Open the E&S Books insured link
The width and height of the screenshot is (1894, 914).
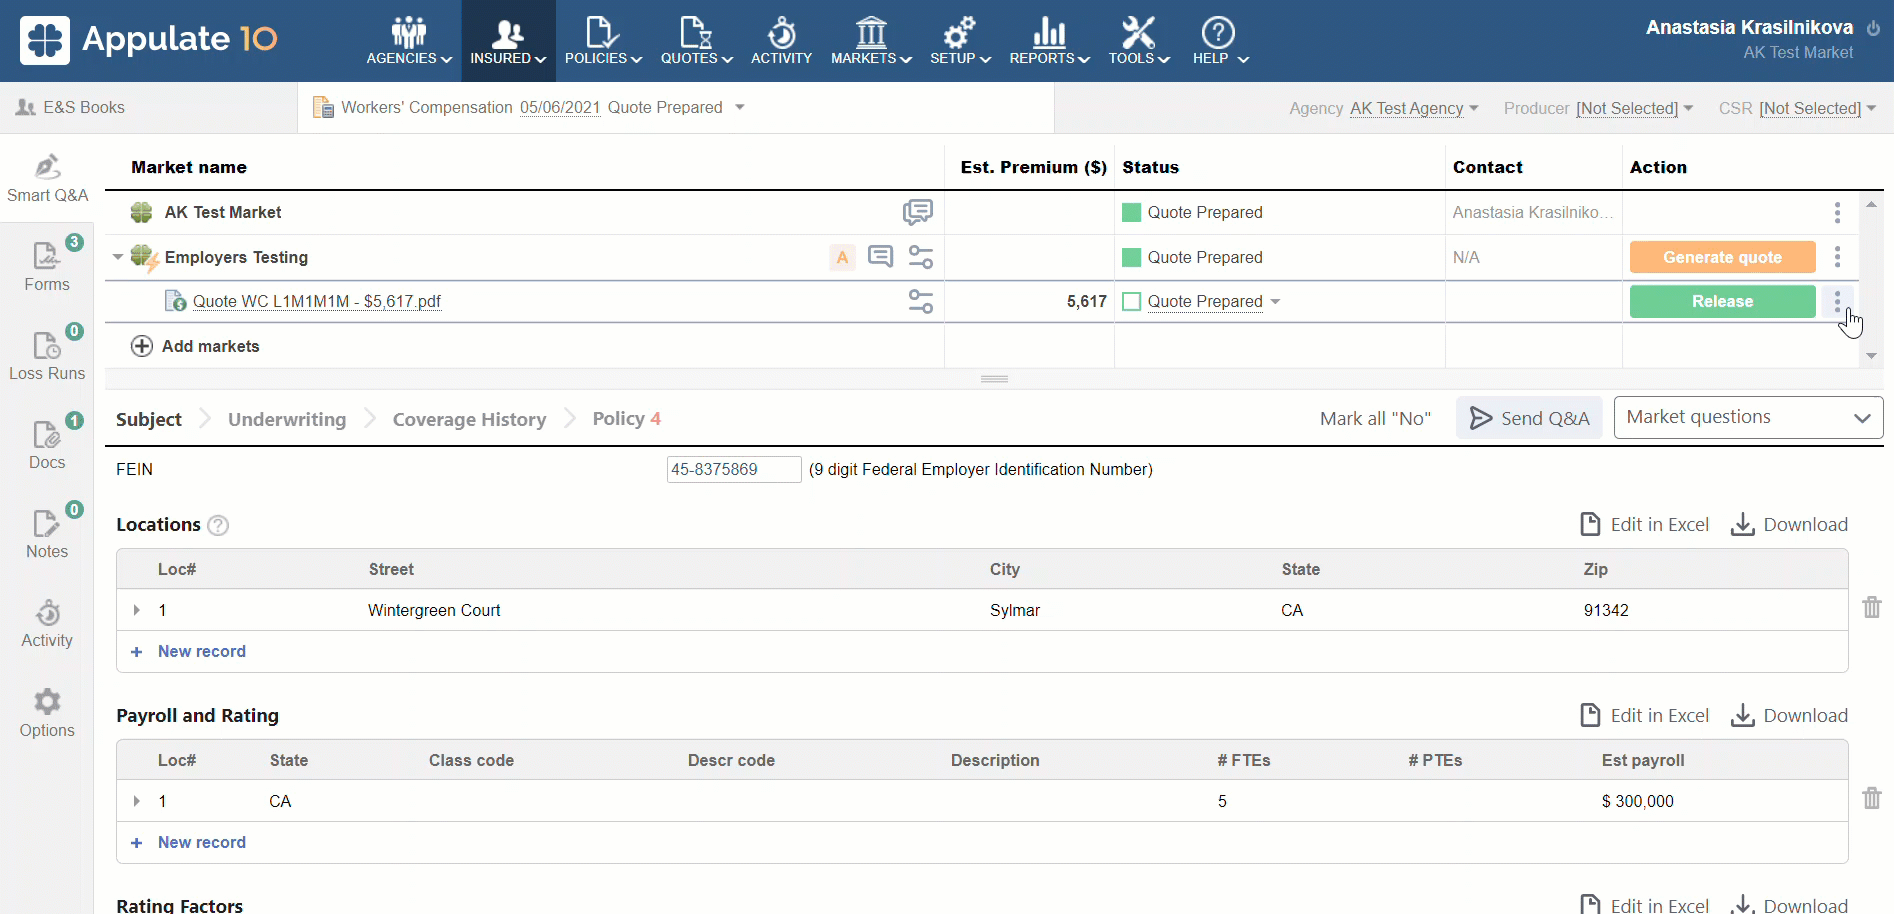pos(70,107)
